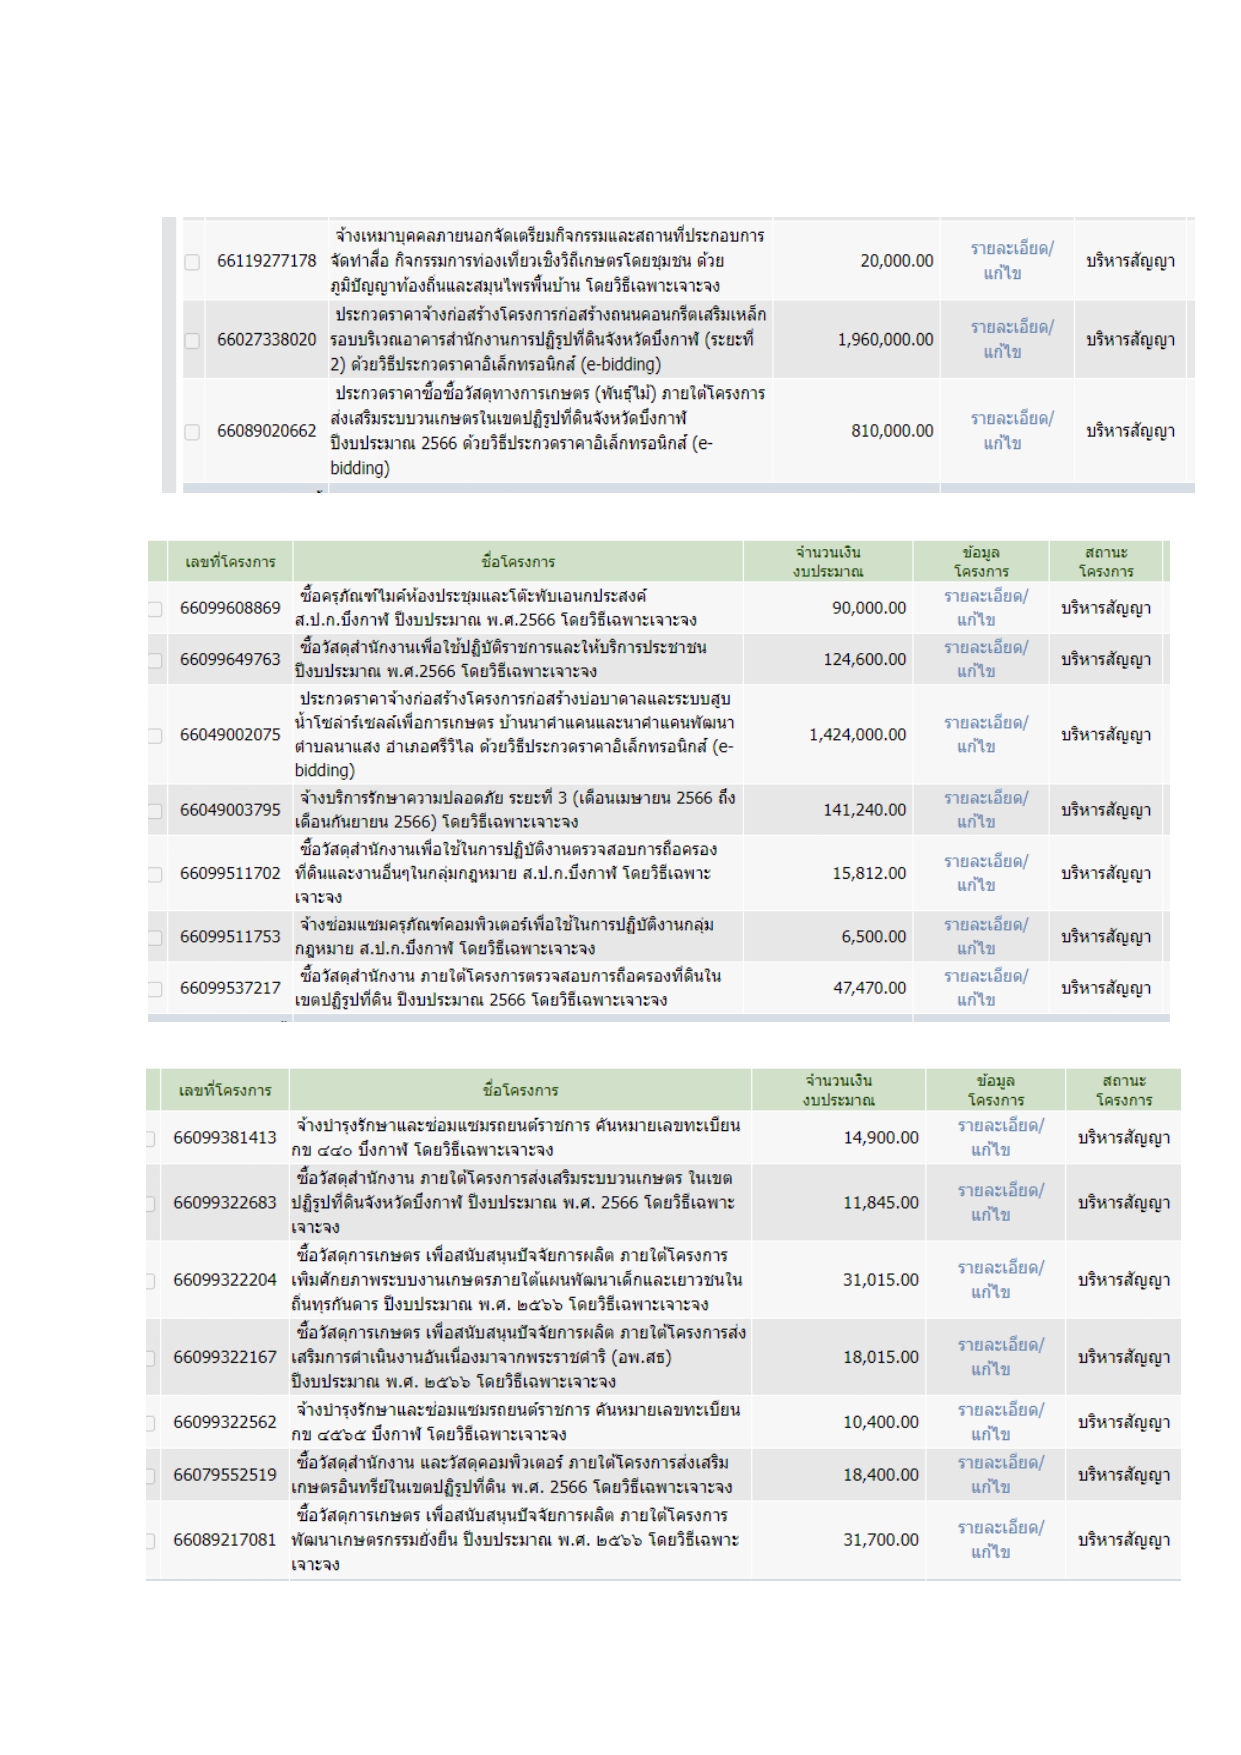Image resolution: width=1241 pixels, height=1755 pixels.
Task: Click บริหารสัญญา status of project 66119277178
Action: coord(1130,261)
